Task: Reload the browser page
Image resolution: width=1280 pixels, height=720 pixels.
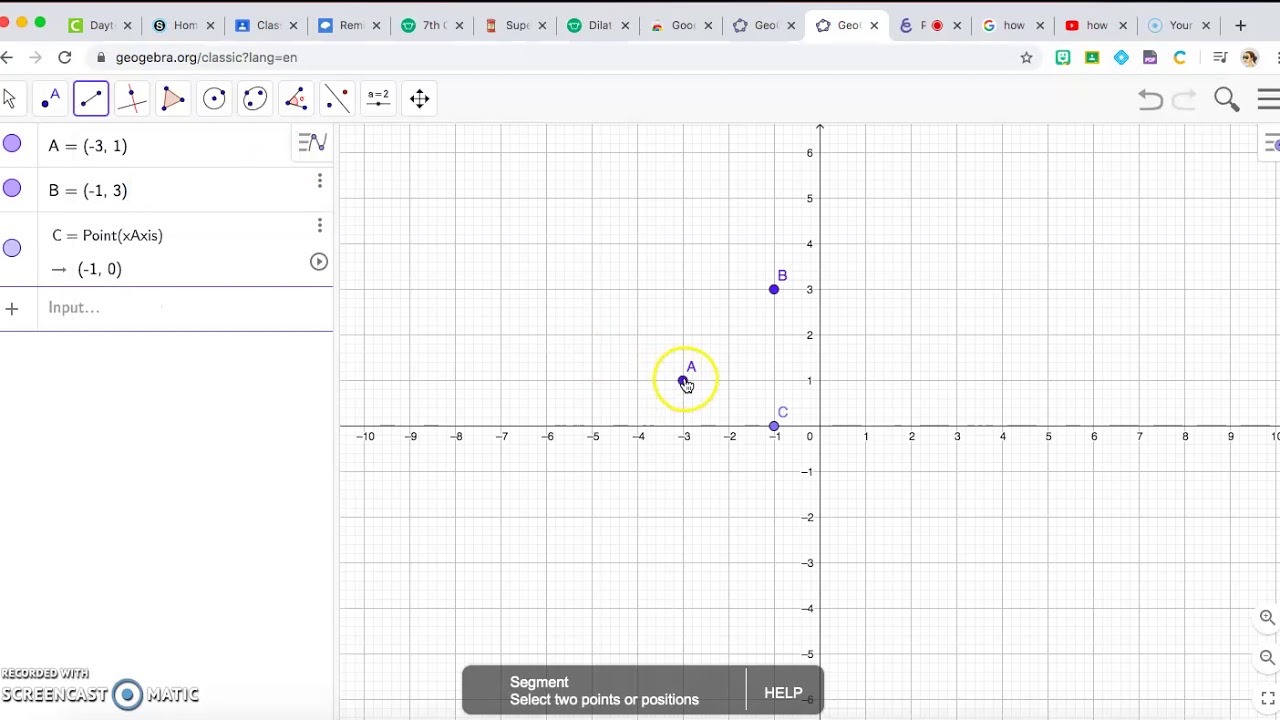Action: pyautogui.click(x=65, y=58)
